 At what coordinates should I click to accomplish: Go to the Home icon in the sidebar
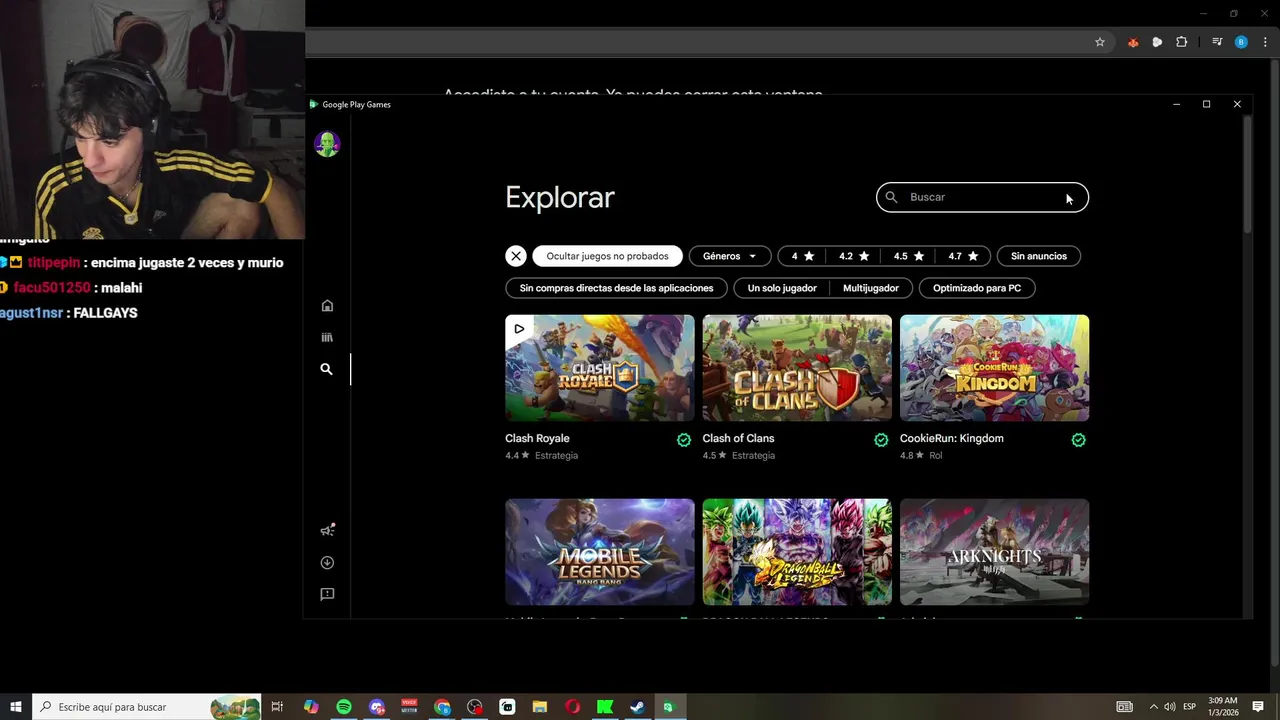(x=327, y=306)
